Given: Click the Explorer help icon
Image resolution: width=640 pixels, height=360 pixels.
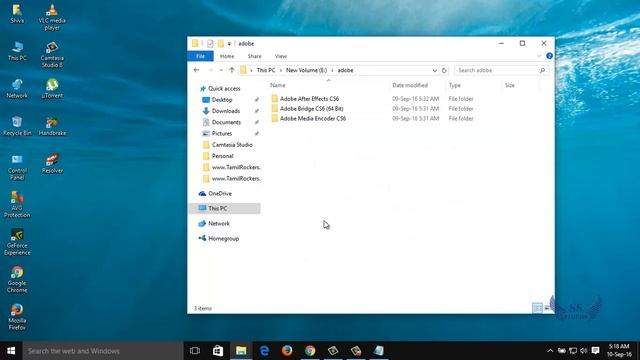Looking at the screenshot, I should click(549, 56).
